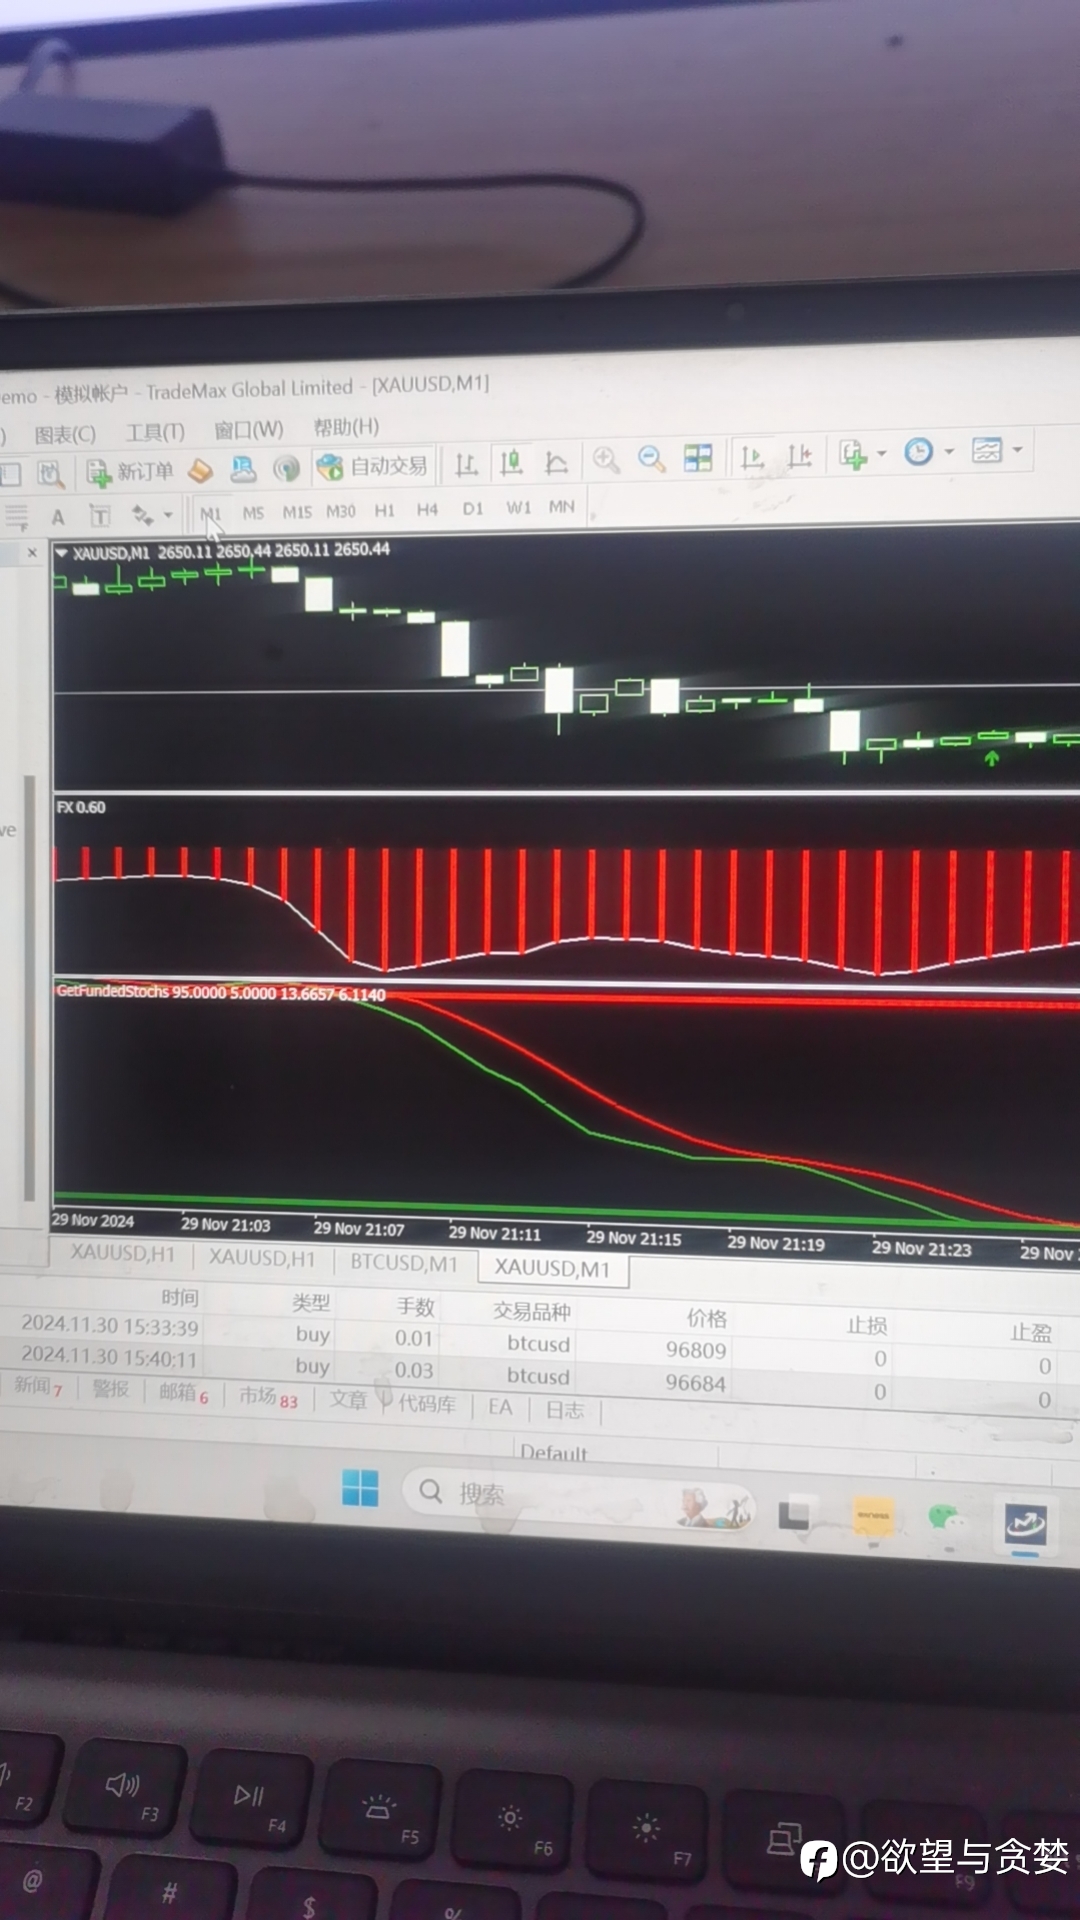Toggle chart shift icon
This screenshot has width=1080, height=1920.
click(799, 456)
